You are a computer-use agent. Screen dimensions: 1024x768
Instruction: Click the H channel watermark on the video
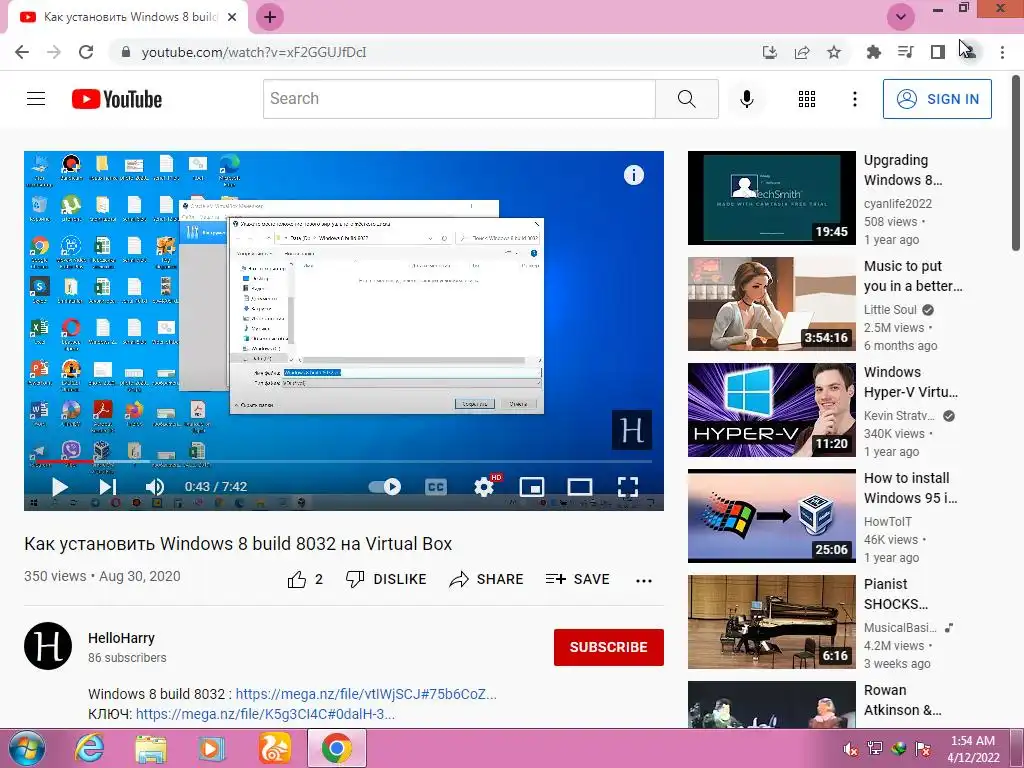(x=631, y=430)
